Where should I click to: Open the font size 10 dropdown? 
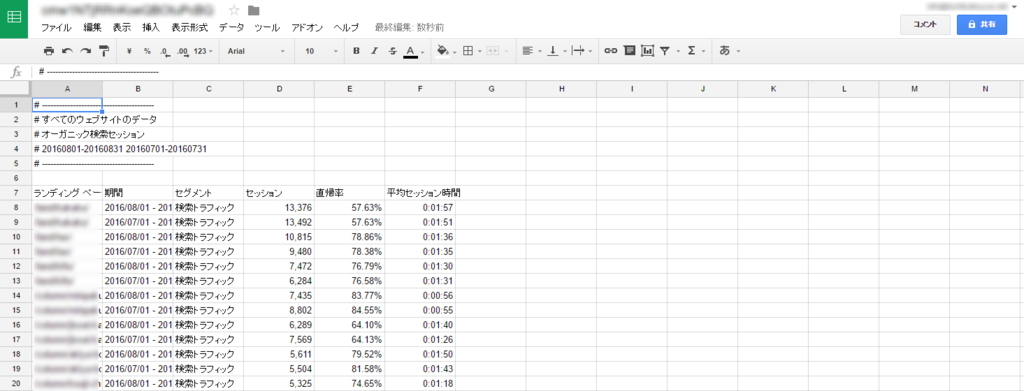(322, 51)
